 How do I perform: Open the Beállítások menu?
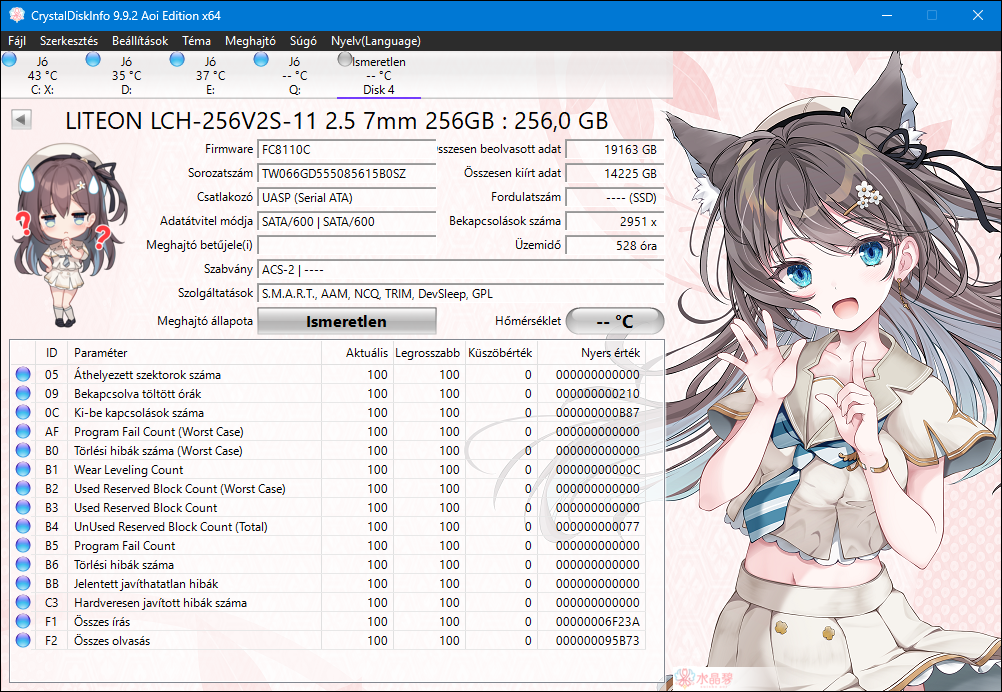pos(140,41)
